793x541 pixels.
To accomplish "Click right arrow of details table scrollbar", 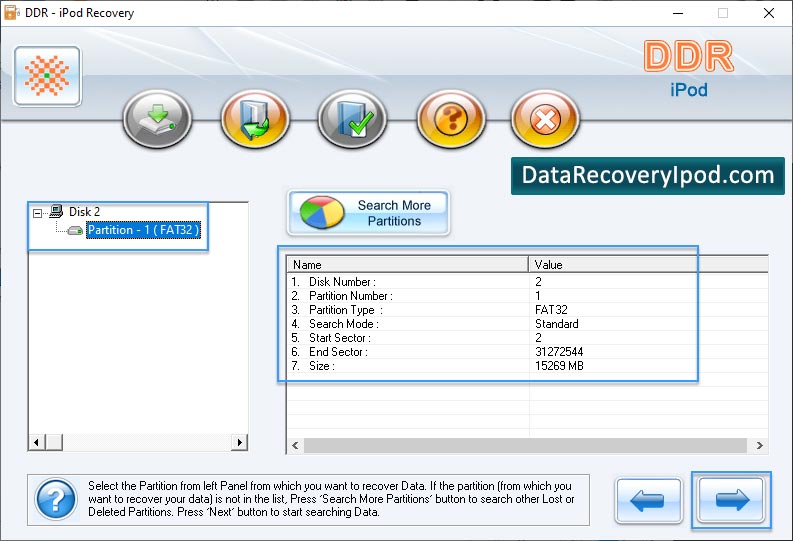I will click(760, 445).
